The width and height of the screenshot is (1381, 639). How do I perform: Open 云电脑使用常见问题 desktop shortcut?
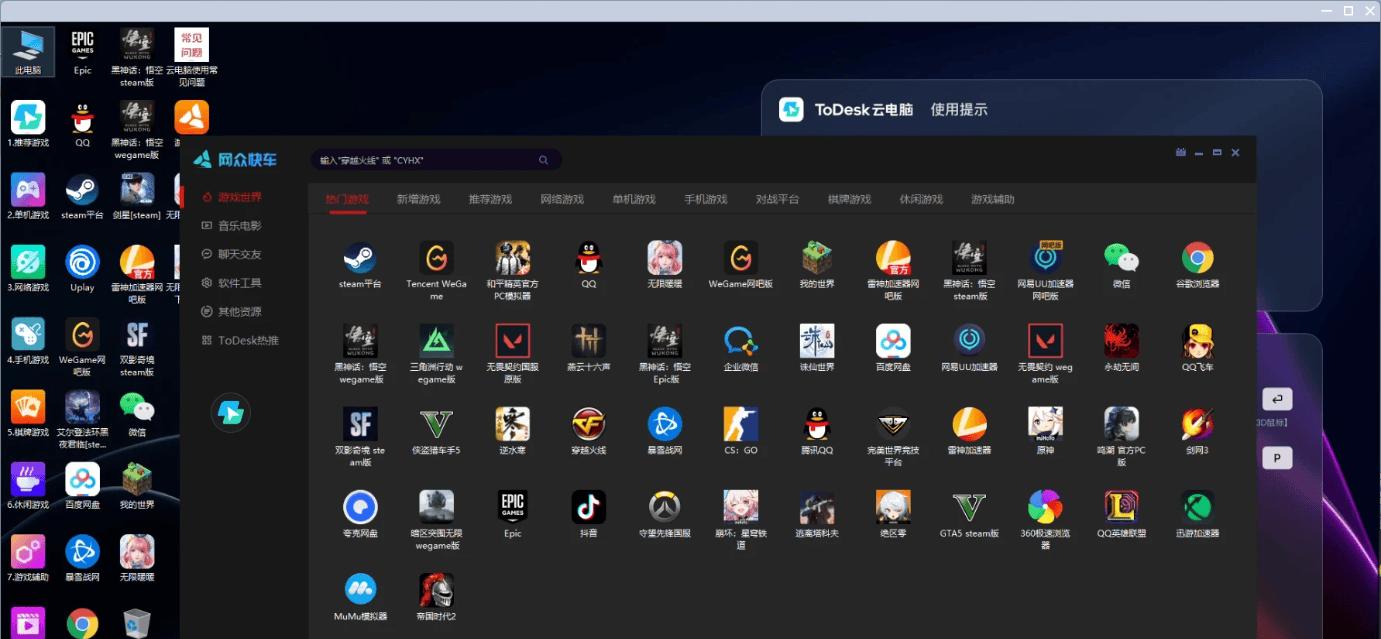coord(192,58)
